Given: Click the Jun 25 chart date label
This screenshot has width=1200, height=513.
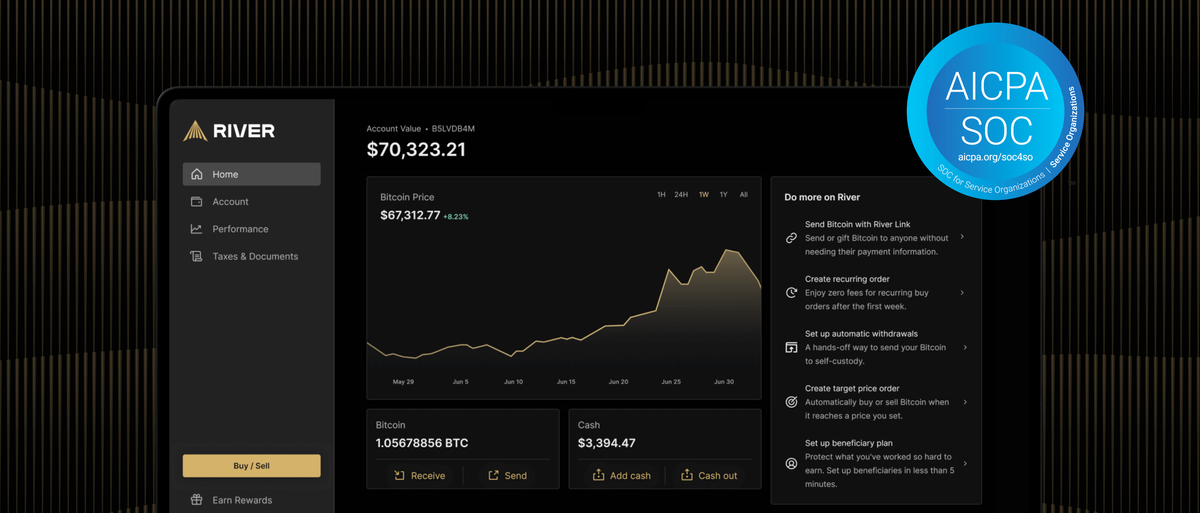Looking at the screenshot, I should click(671, 382).
